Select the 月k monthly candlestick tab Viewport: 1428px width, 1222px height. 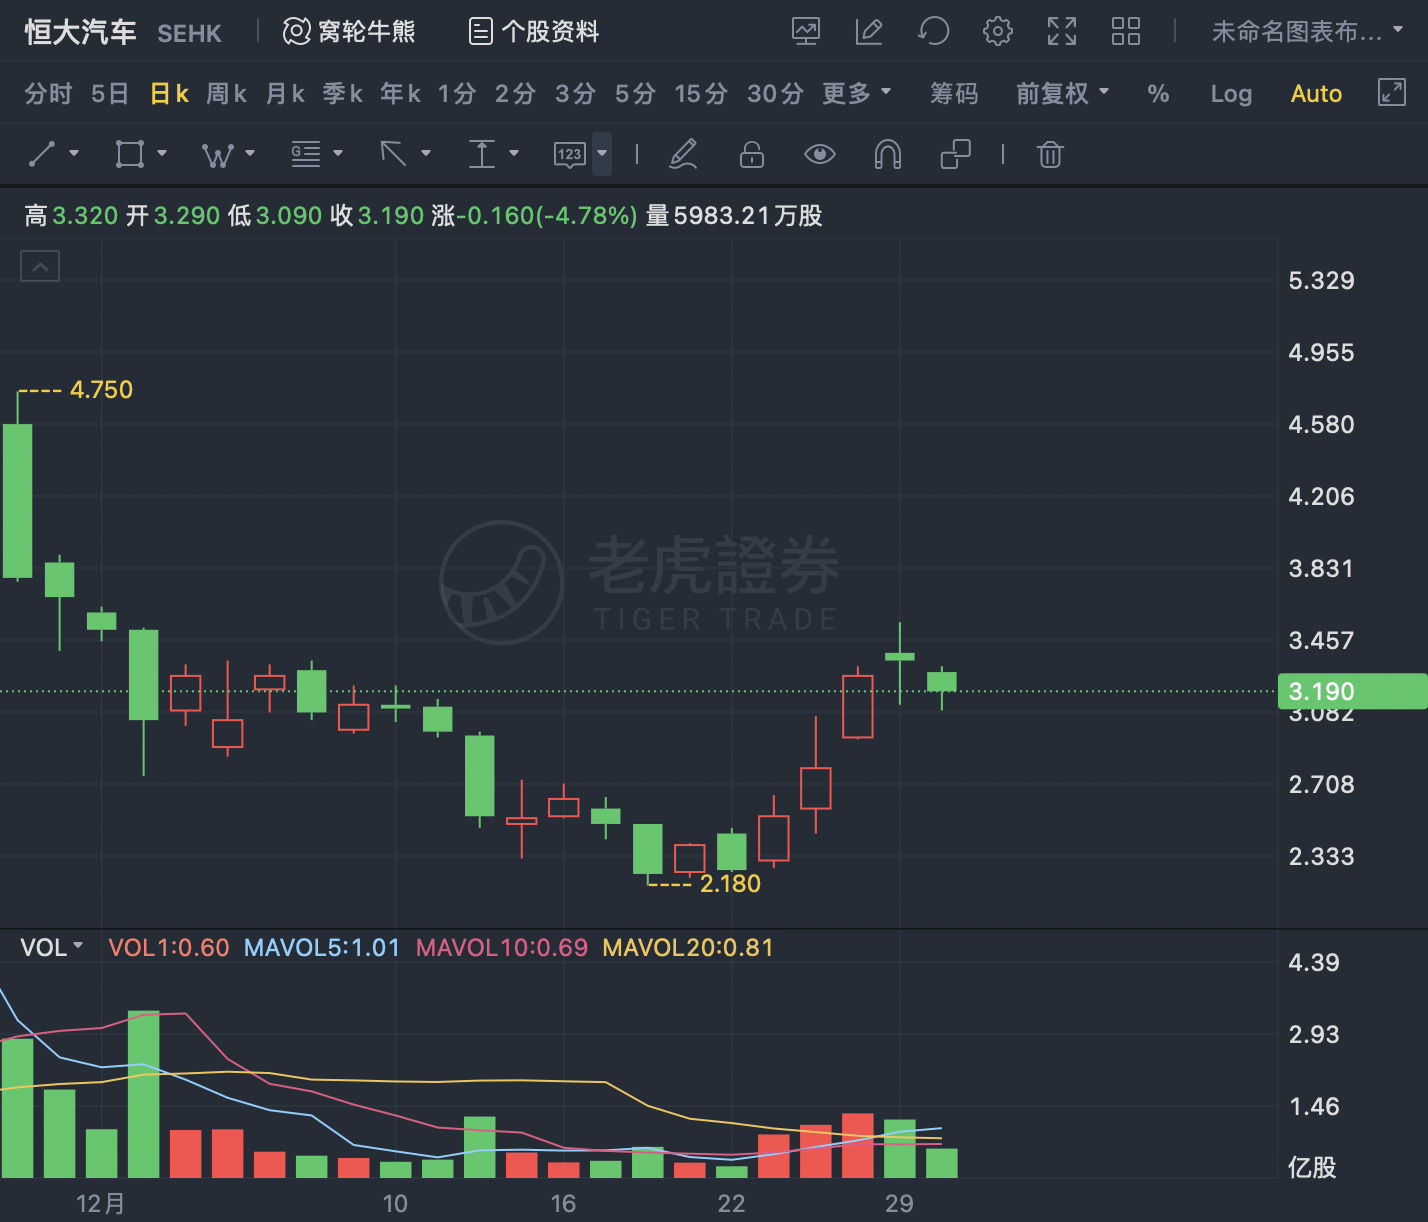[x=285, y=94]
